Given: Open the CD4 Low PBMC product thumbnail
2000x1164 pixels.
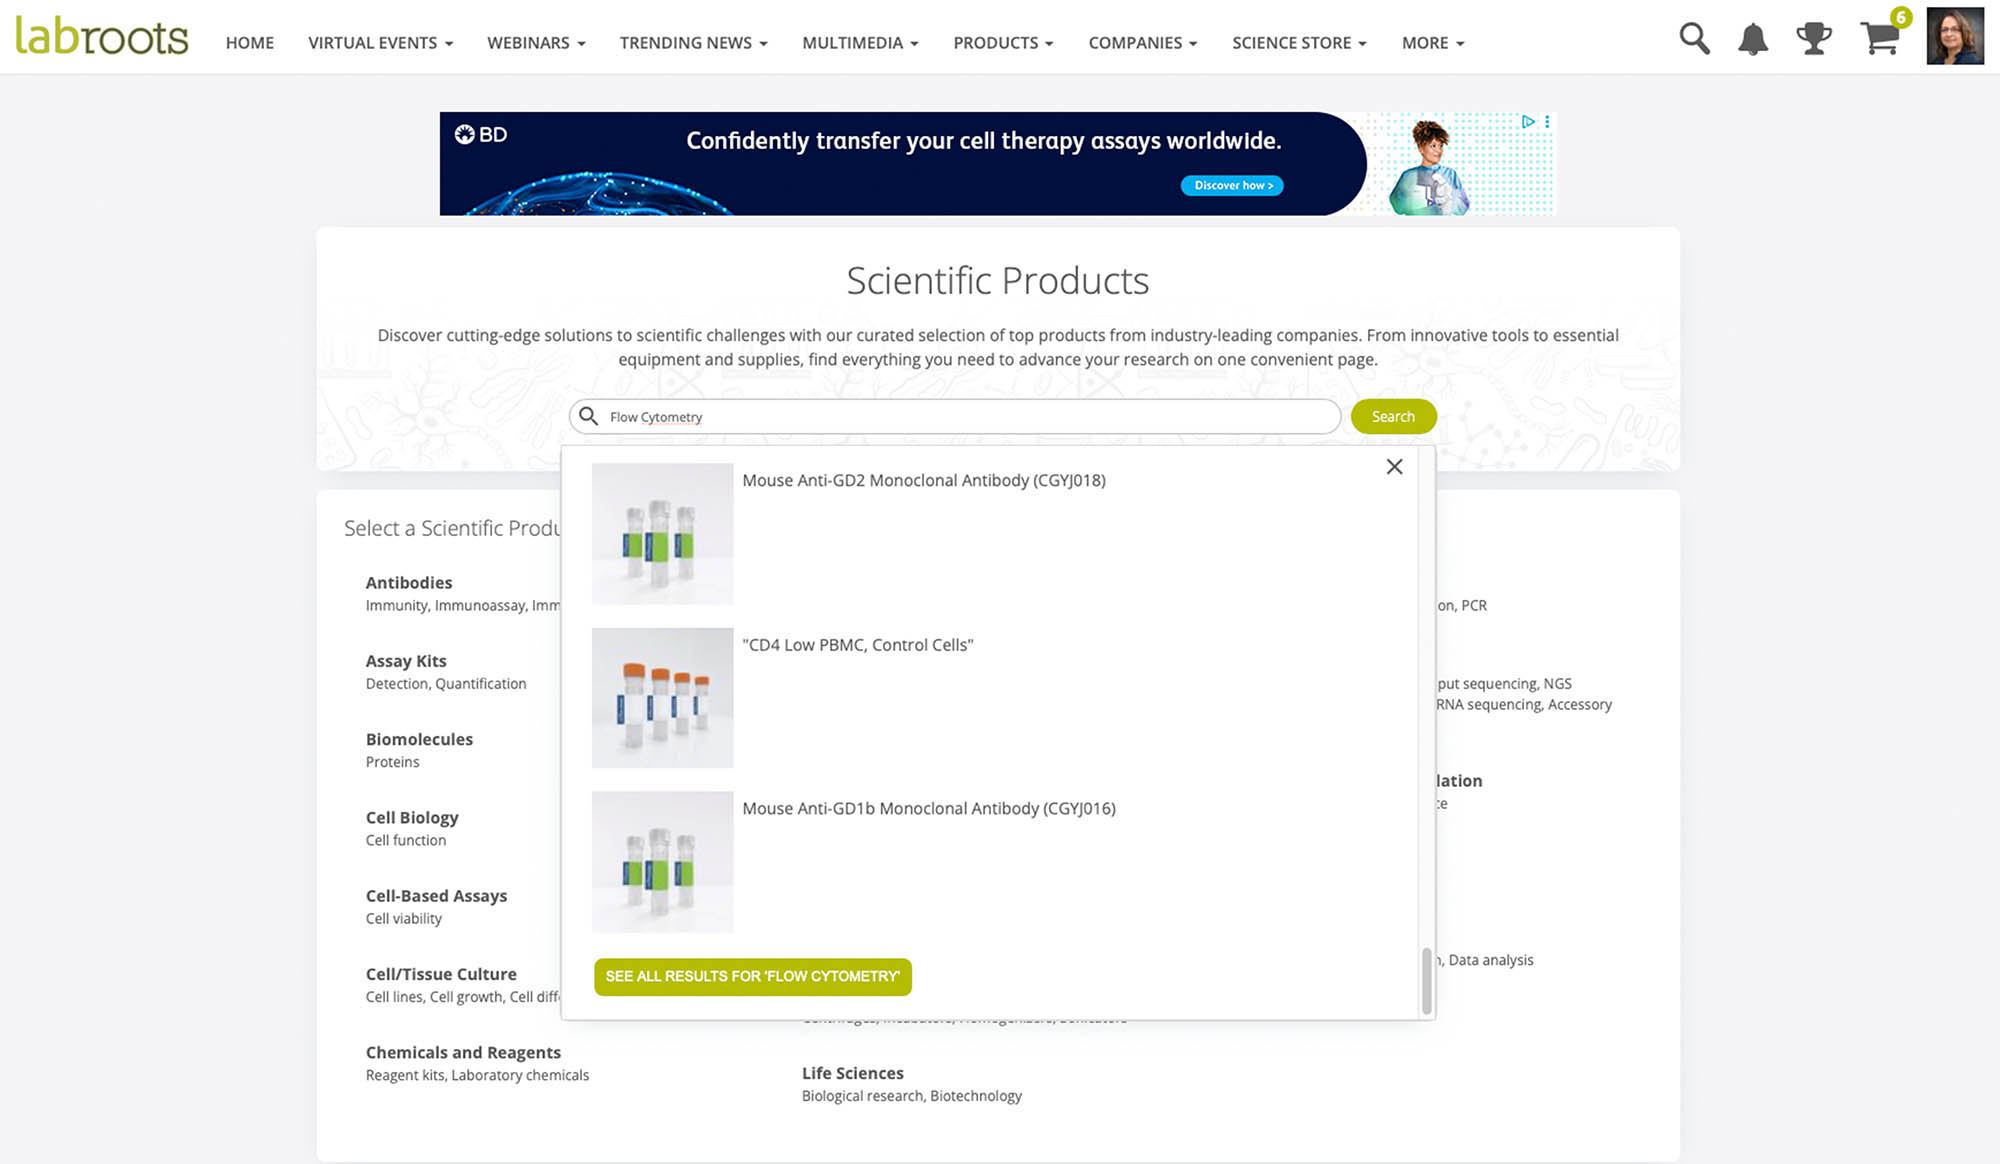Looking at the screenshot, I should click(662, 698).
